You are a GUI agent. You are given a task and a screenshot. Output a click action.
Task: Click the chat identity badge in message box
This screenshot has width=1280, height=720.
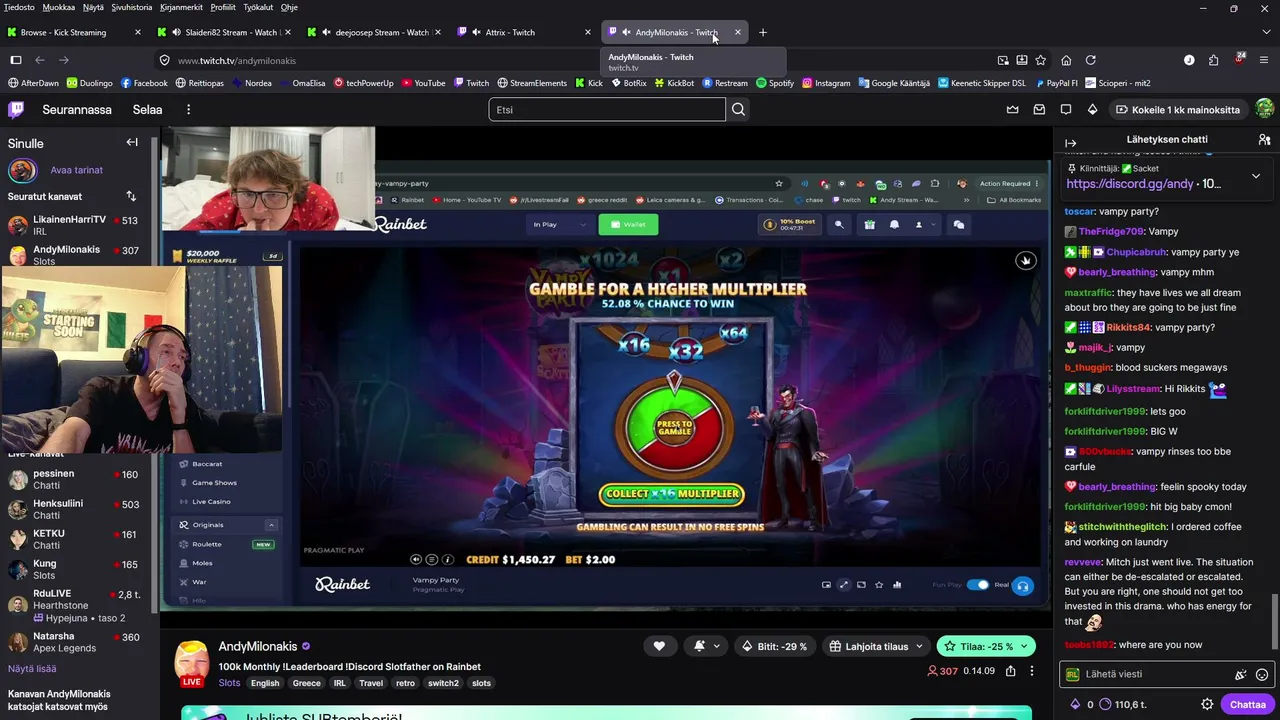click(x=1073, y=675)
